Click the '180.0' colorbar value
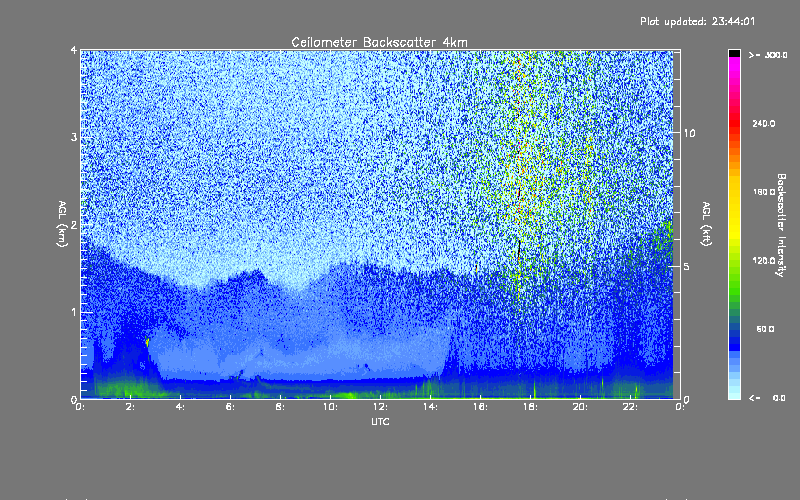This screenshot has height=500, width=800. (764, 192)
